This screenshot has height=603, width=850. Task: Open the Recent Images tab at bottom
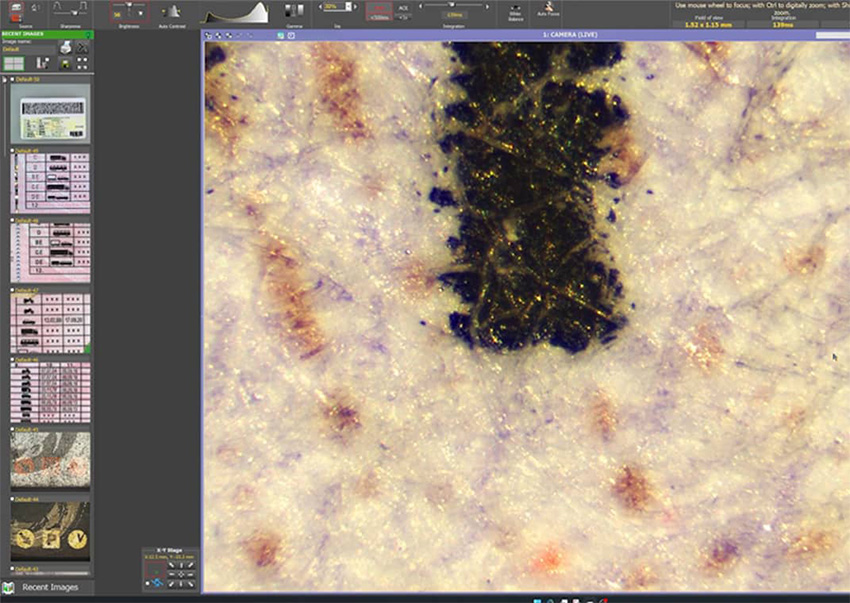click(x=48, y=587)
